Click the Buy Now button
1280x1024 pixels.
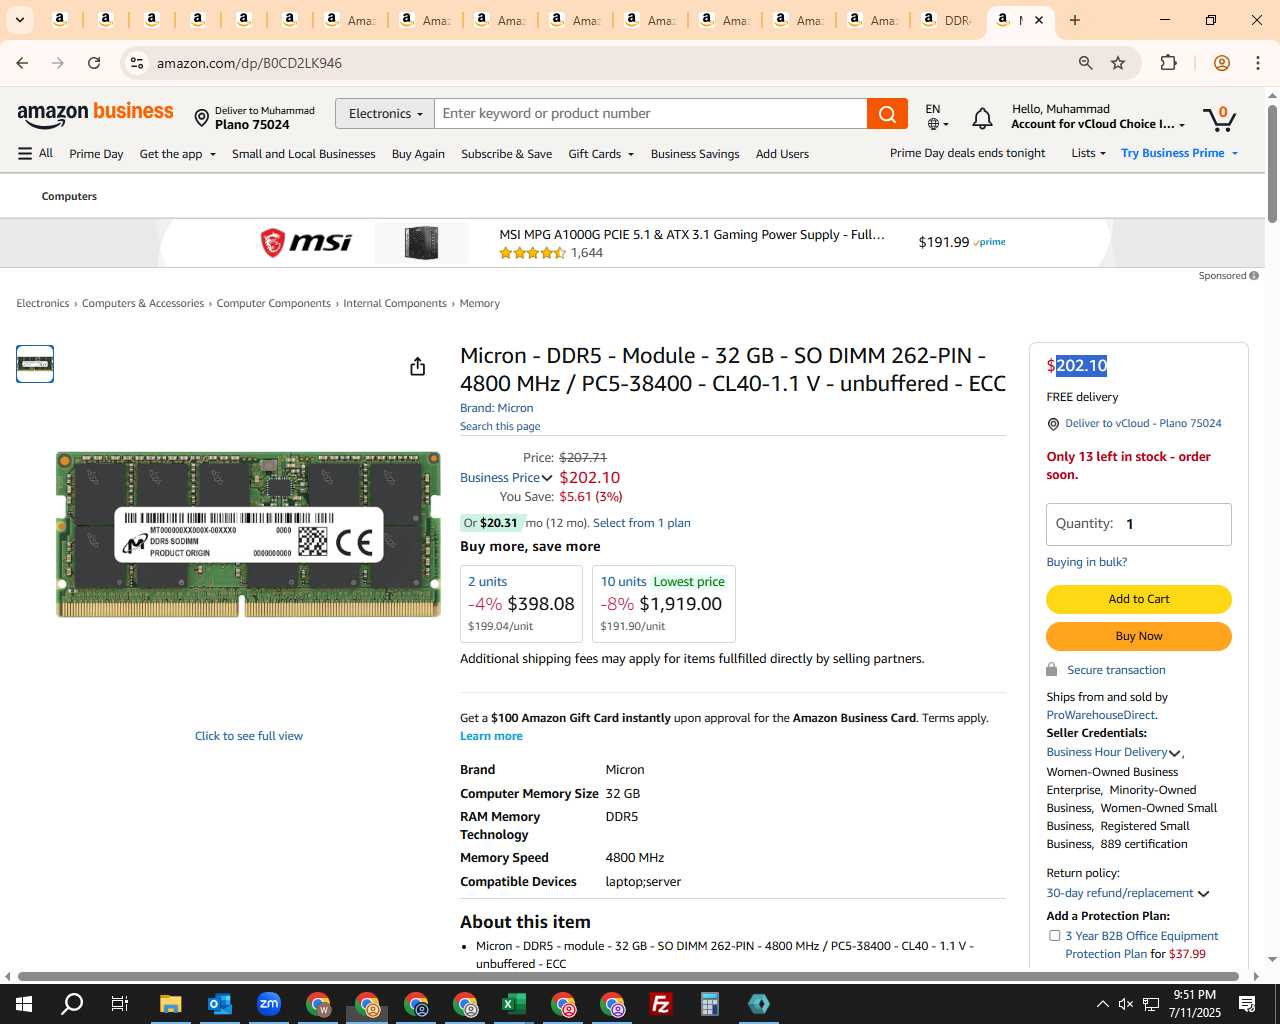pyautogui.click(x=1138, y=636)
